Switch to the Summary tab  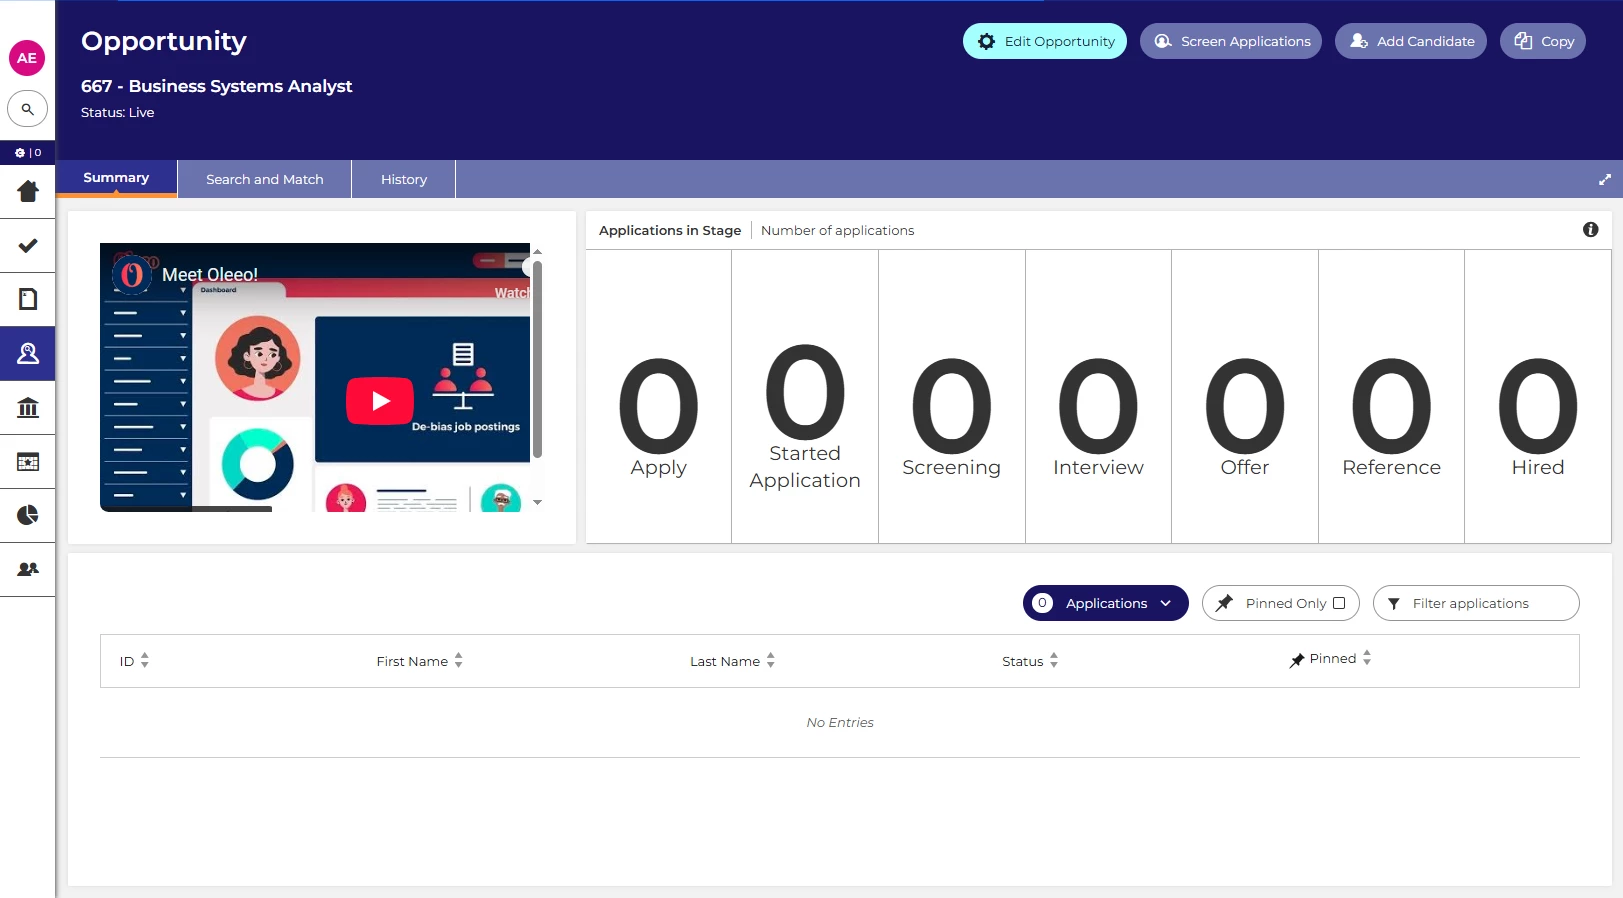coord(116,178)
